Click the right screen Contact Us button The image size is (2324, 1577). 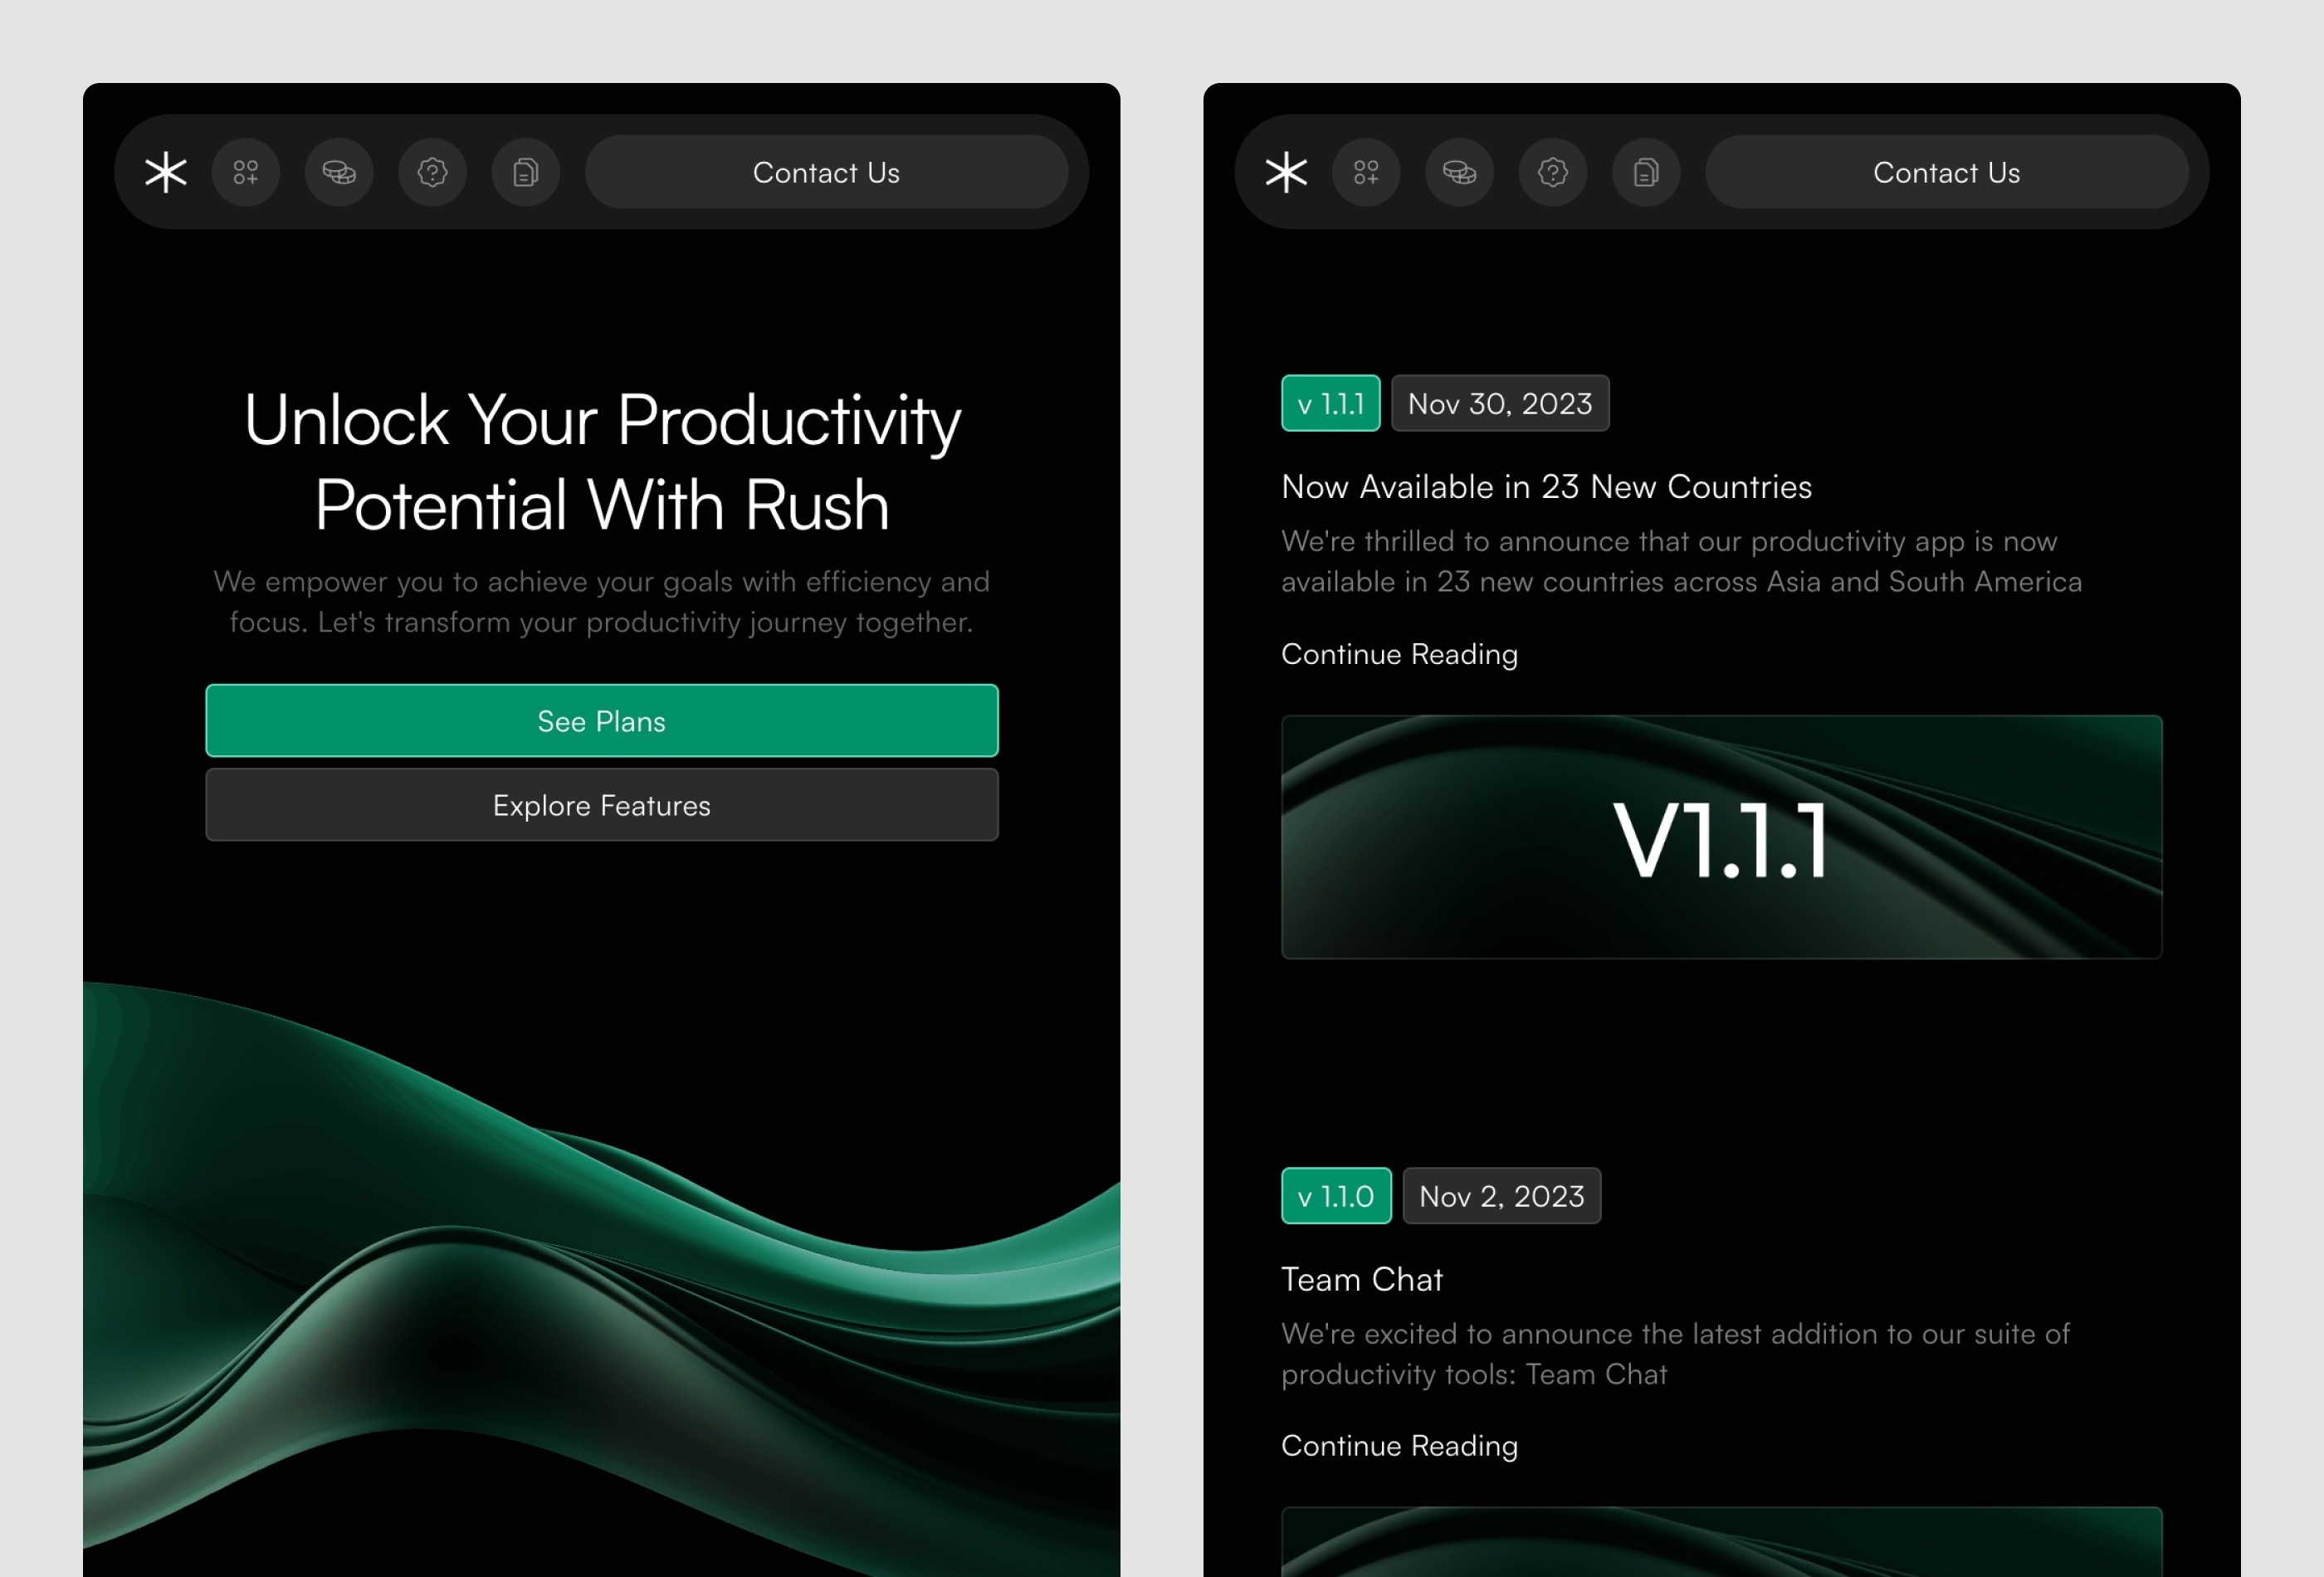[1944, 171]
